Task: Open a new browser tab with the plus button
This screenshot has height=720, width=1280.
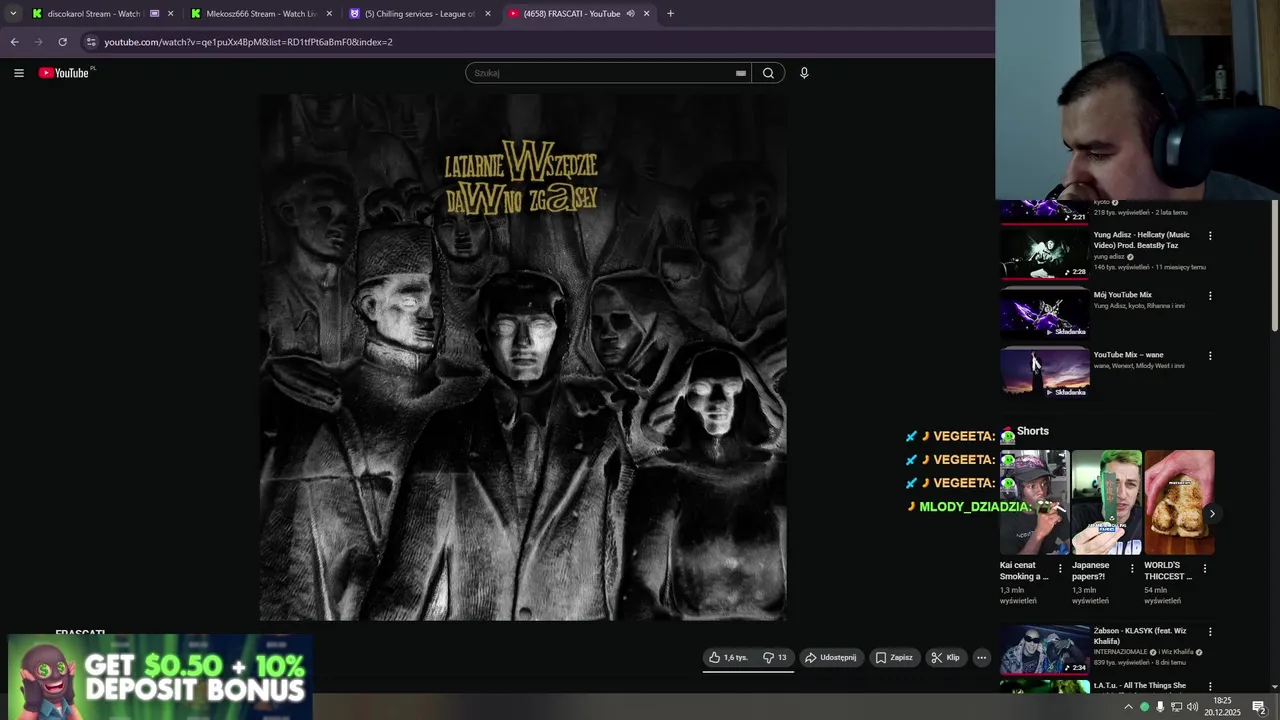Action: (x=670, y=14)
